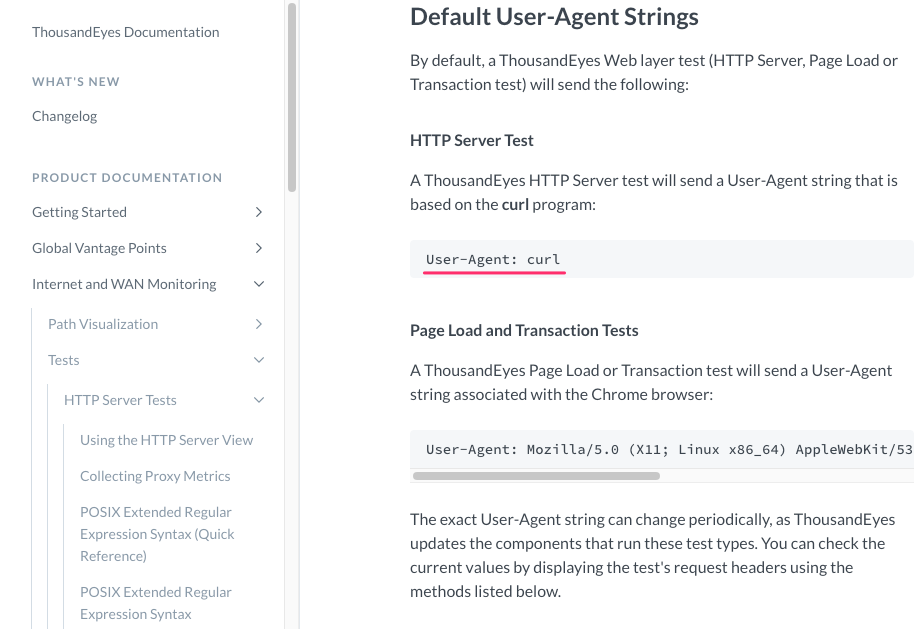Screen dimensions: 915x629
Task: Open Internet and WAN Monitoring section
Action: point(124,284)
